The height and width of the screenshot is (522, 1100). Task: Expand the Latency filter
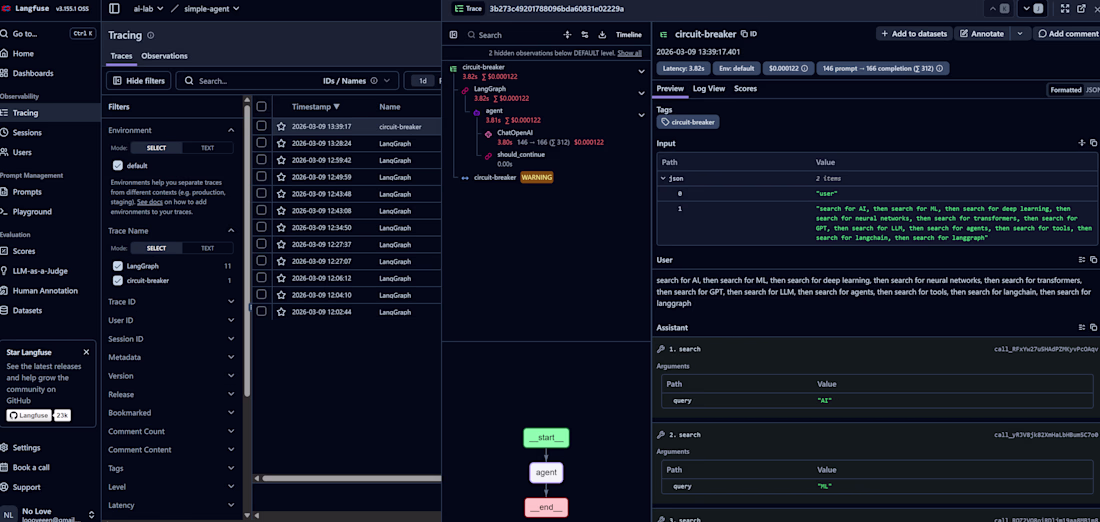(x=231, y=505)
